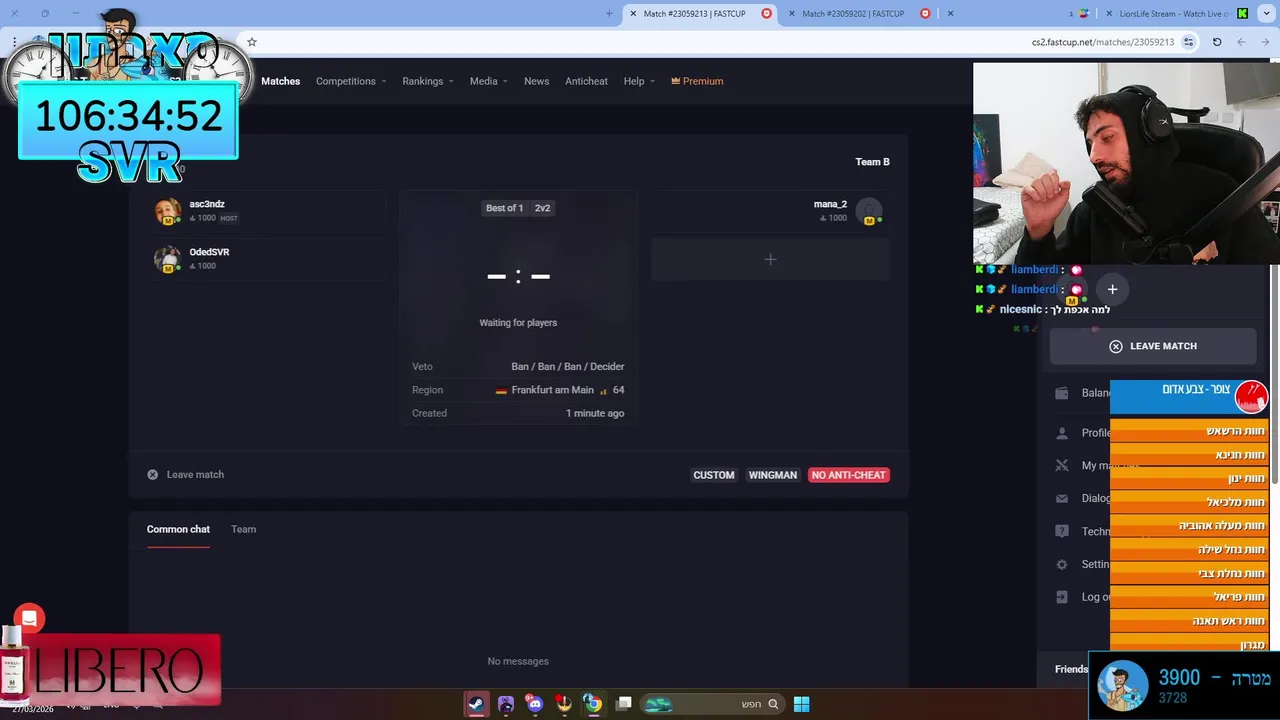Click the orange support chat bubble icon
This screenshot has height=720, width=1280.
pyautogui.click(x=29, y=619)
